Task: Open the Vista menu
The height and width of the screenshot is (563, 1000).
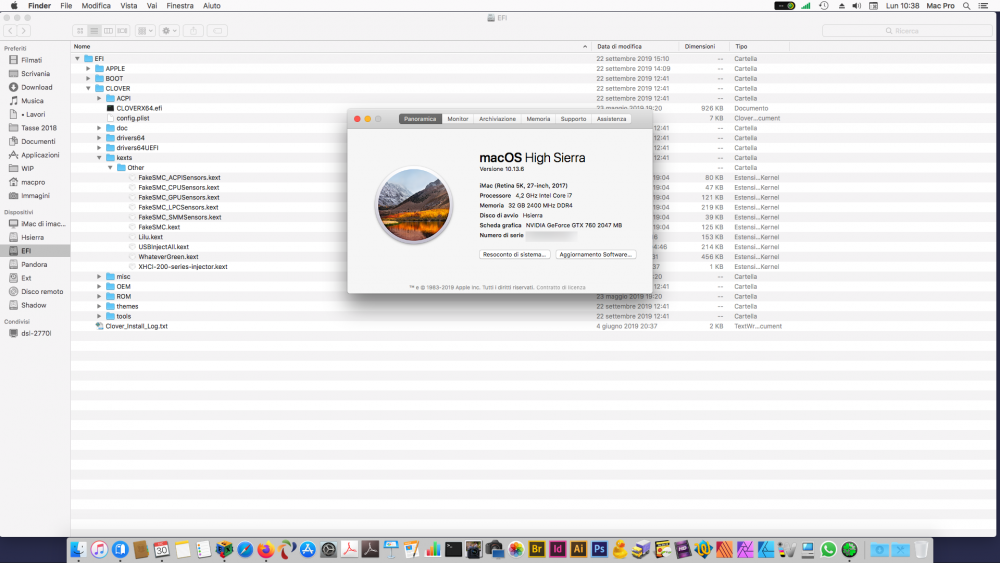Action: click(x=129, y=6)
